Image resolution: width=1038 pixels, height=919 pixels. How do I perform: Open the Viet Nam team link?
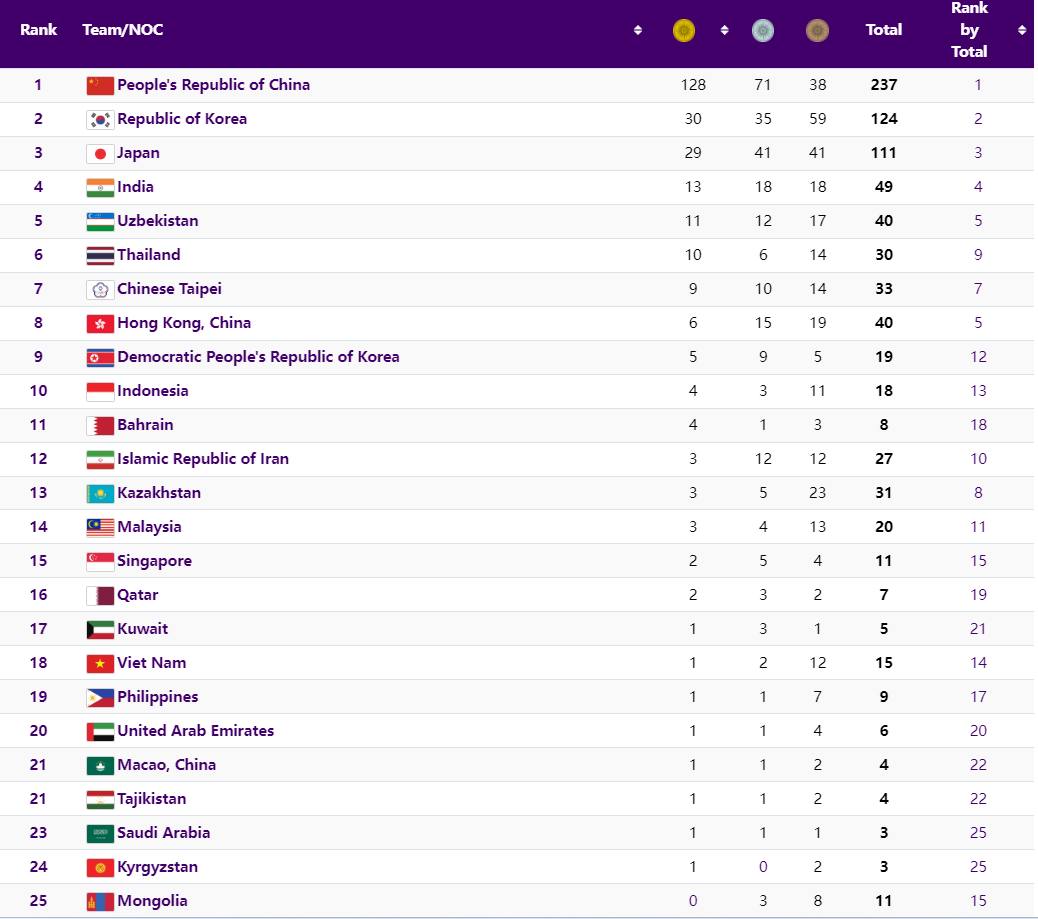point(152,663)
